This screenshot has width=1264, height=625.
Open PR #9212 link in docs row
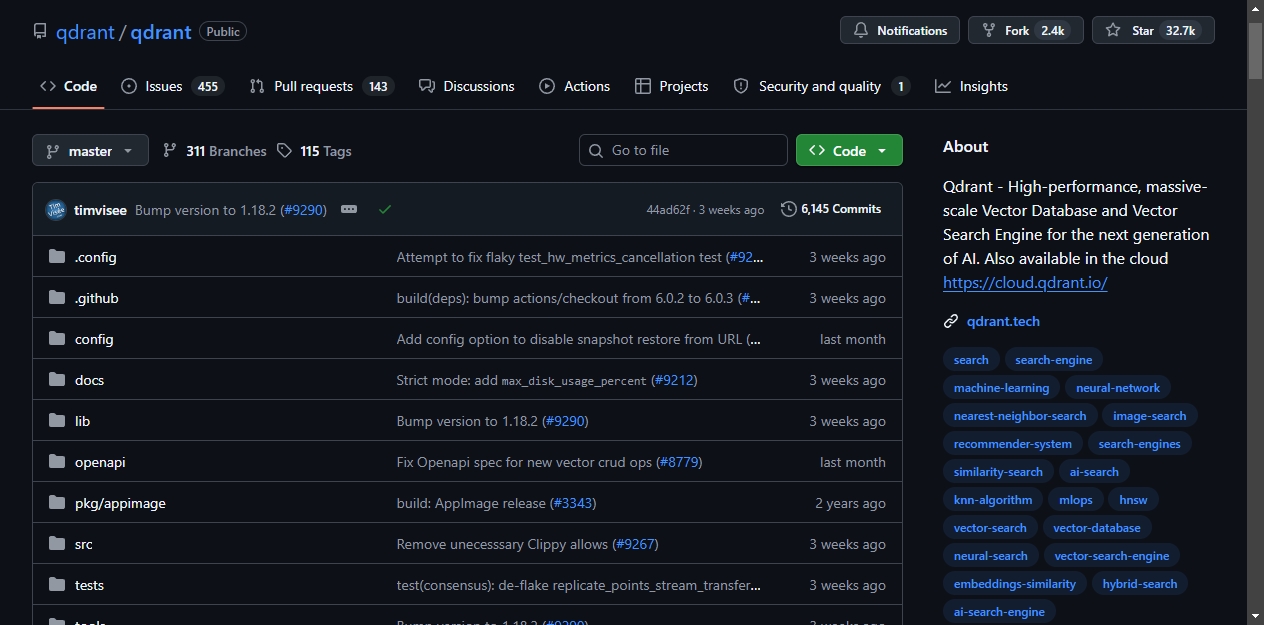coord(674,380)
